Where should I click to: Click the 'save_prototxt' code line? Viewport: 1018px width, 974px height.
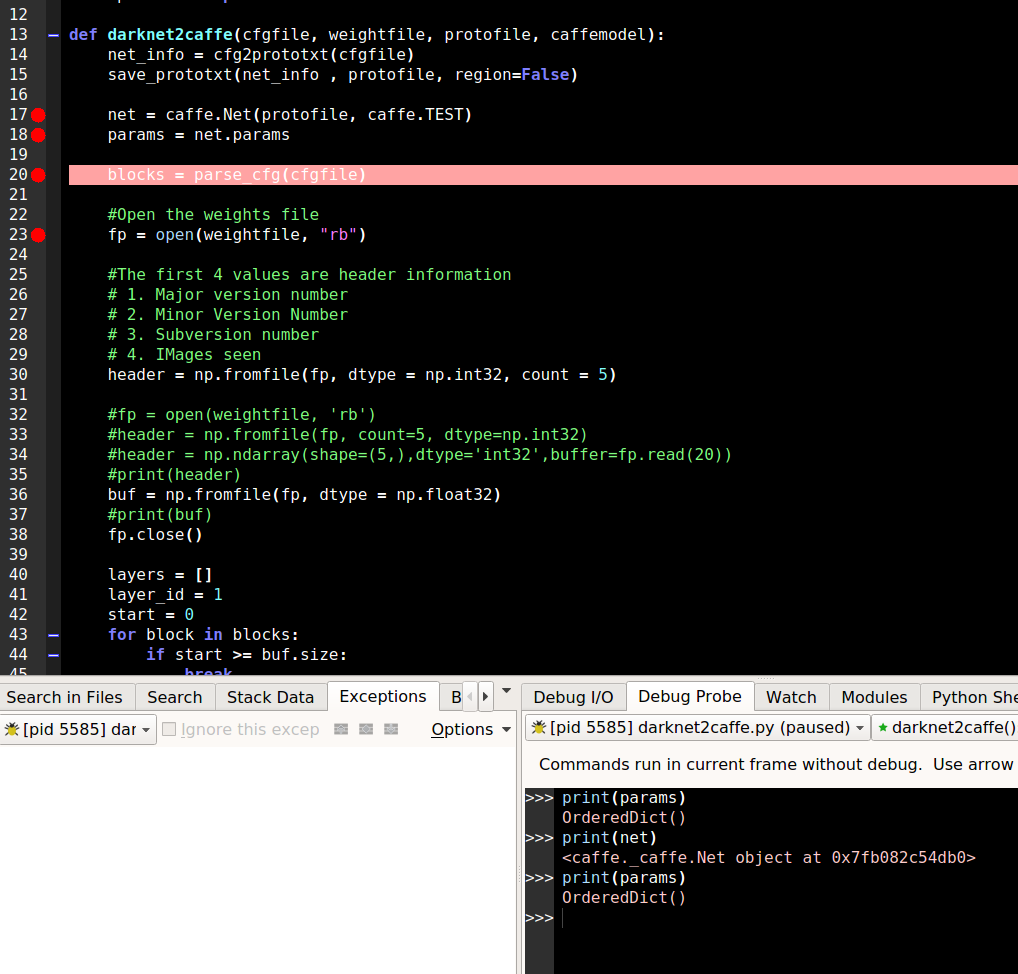pos(343,75)
